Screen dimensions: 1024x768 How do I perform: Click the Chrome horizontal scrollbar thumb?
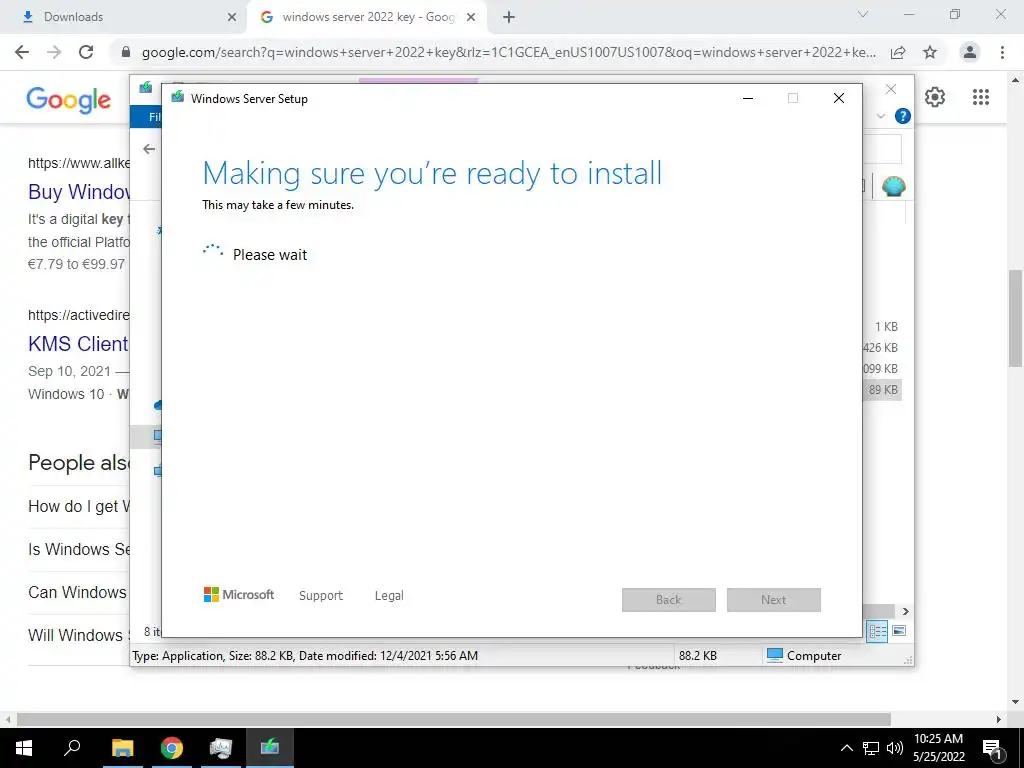click(454, 719)
